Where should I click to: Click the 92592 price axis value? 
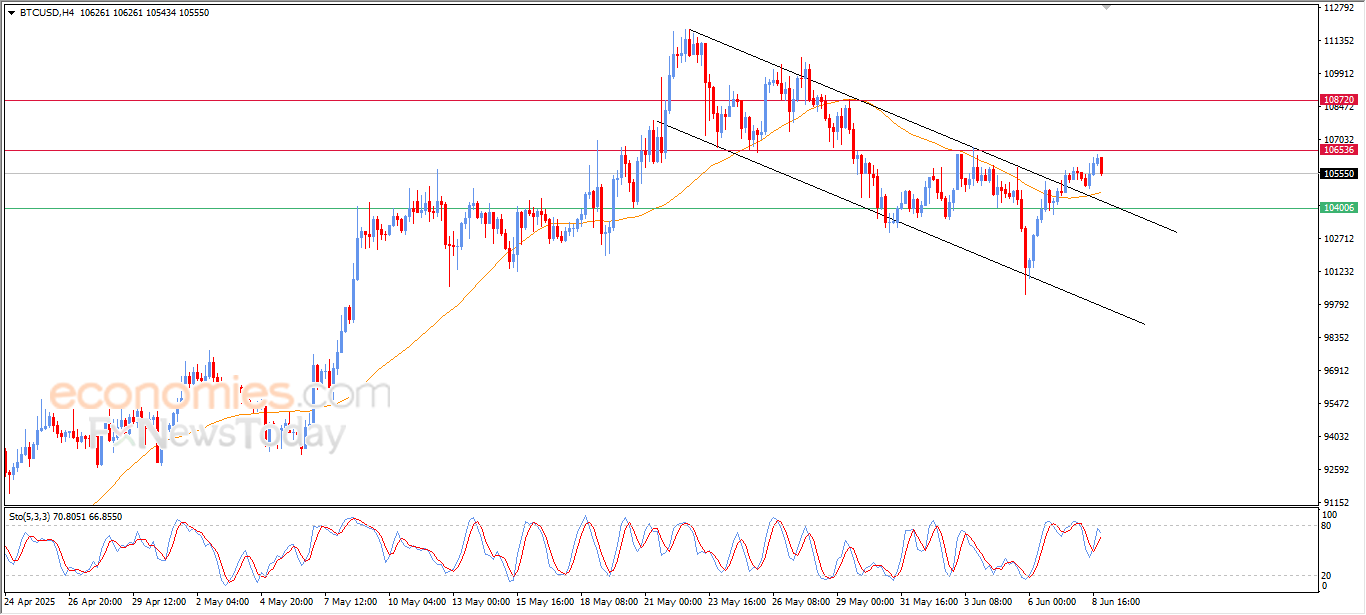pos(1336,470)
